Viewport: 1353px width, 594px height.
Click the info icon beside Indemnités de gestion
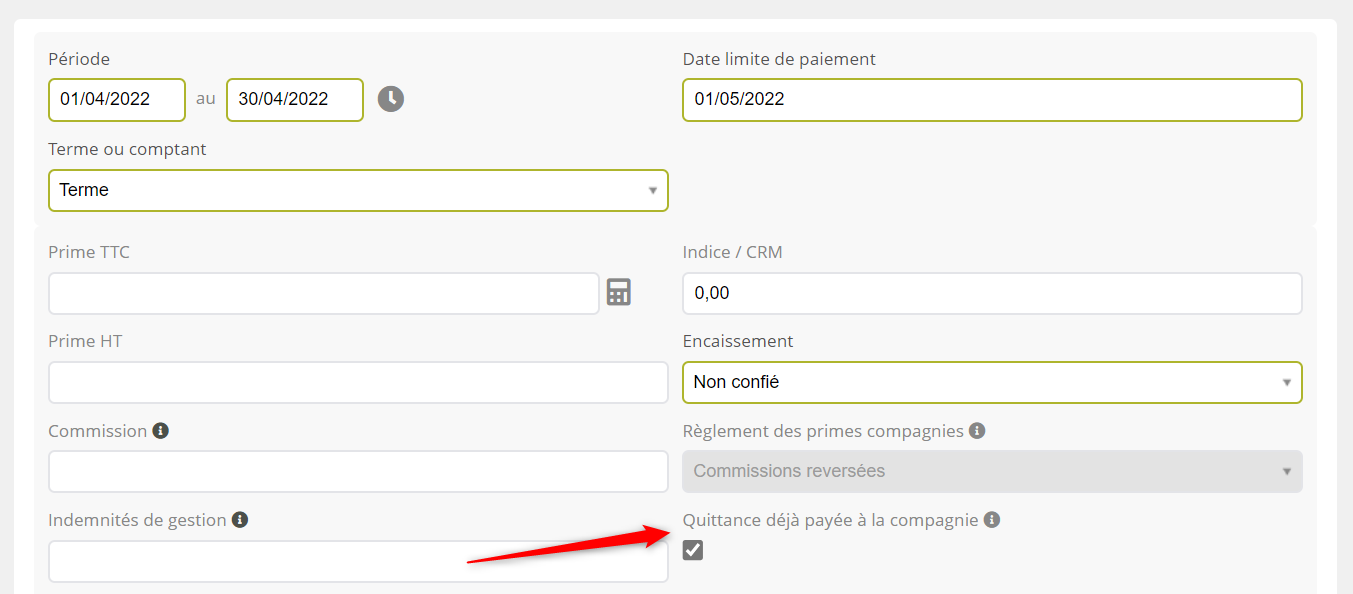[x=239, y=520]
